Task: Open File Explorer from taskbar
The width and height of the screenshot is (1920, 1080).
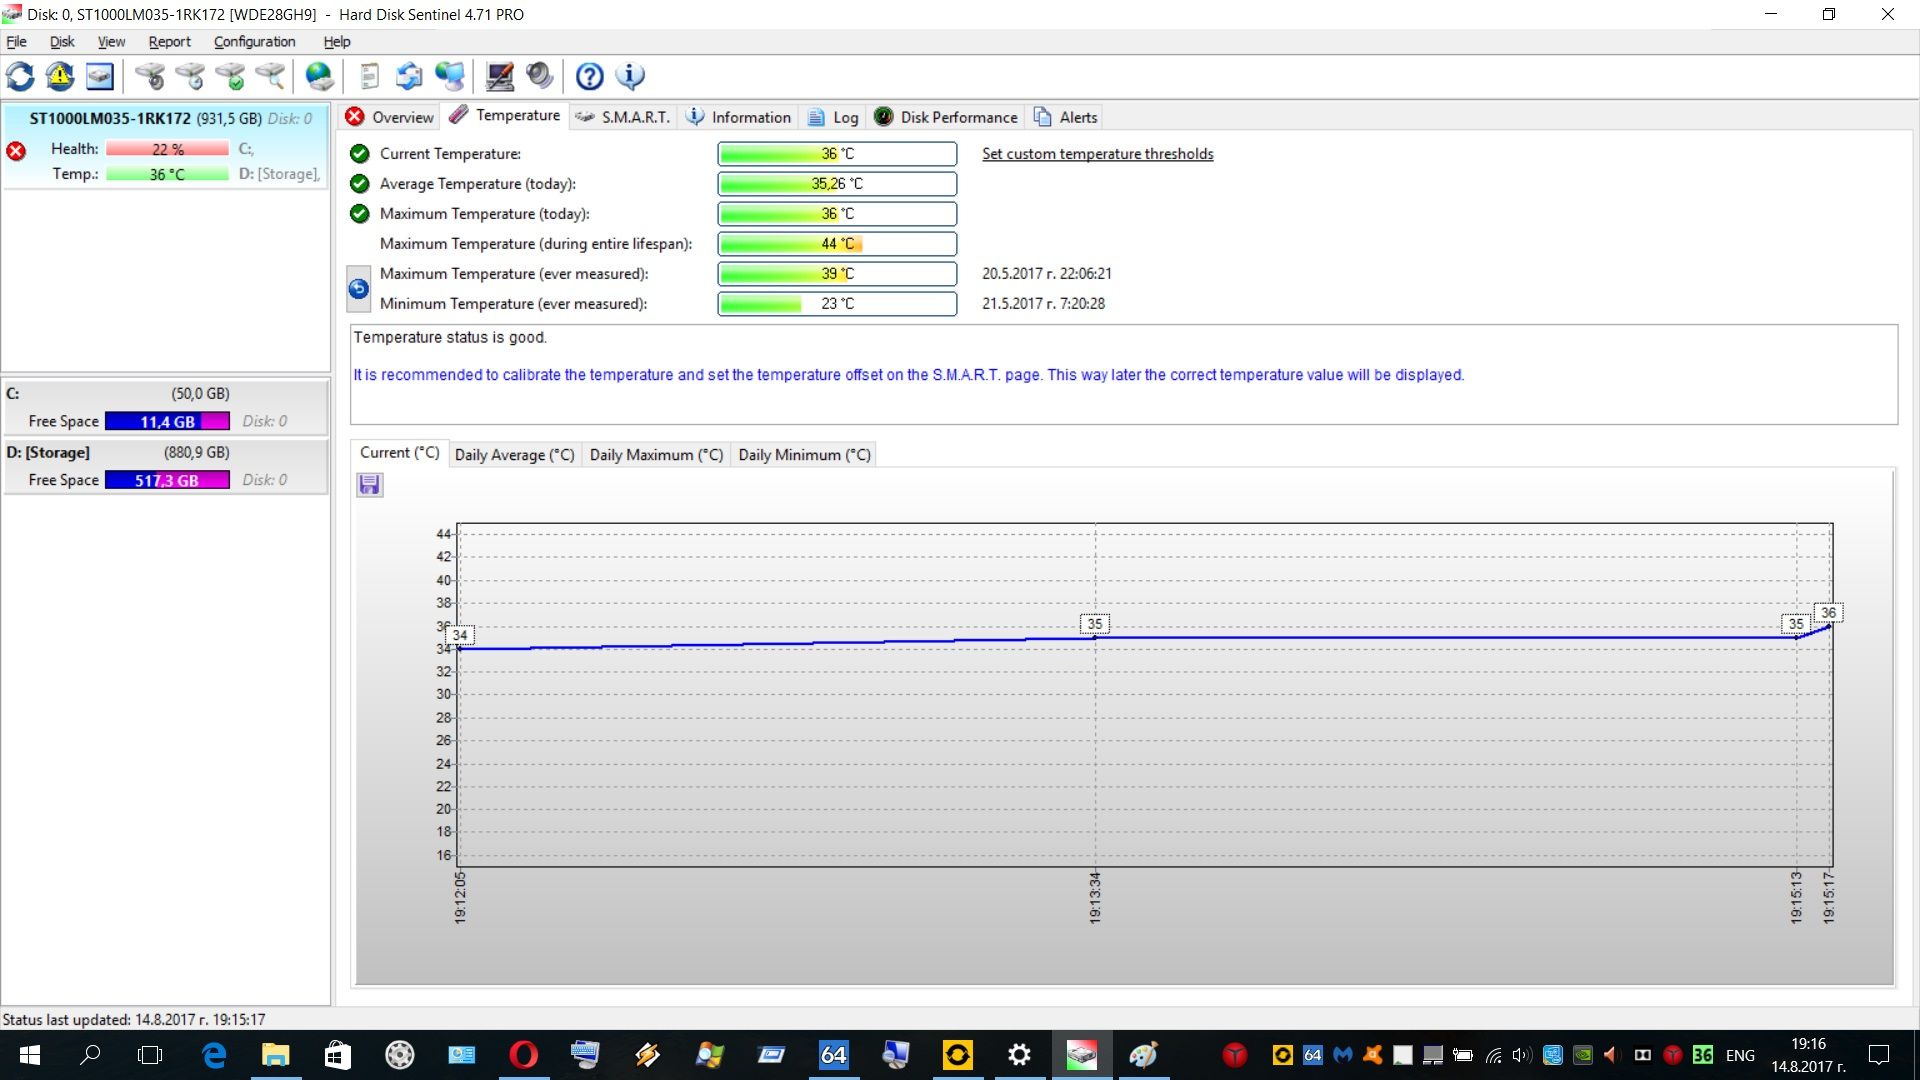Action: pyautogui.click(x=275, y=1055)
